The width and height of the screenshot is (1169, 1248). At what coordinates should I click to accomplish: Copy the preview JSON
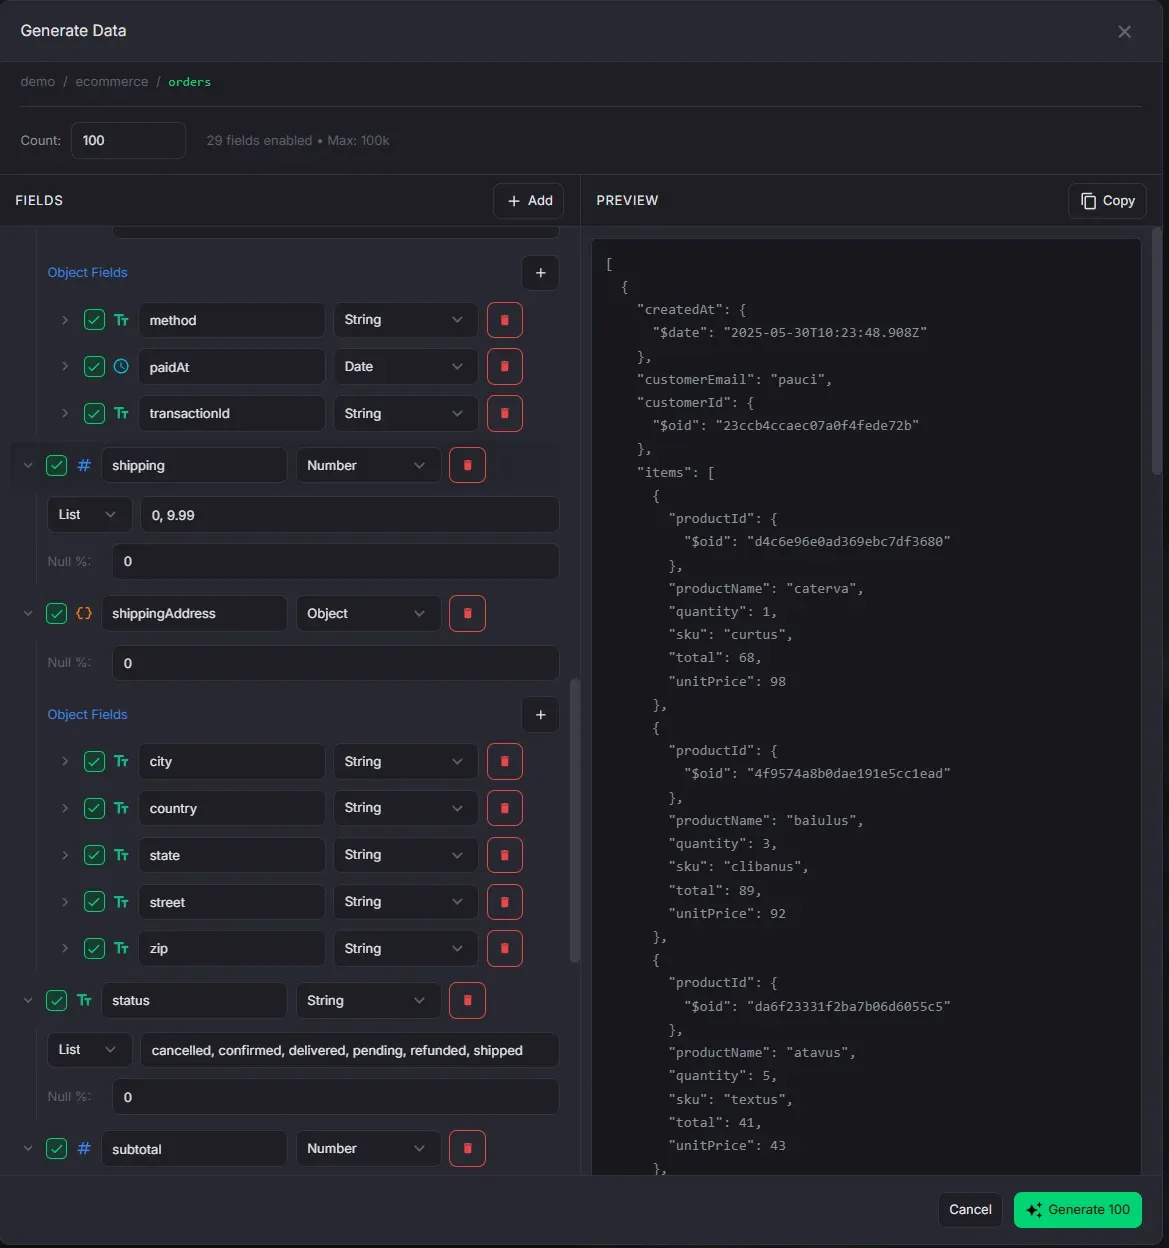click(1107, 201)
